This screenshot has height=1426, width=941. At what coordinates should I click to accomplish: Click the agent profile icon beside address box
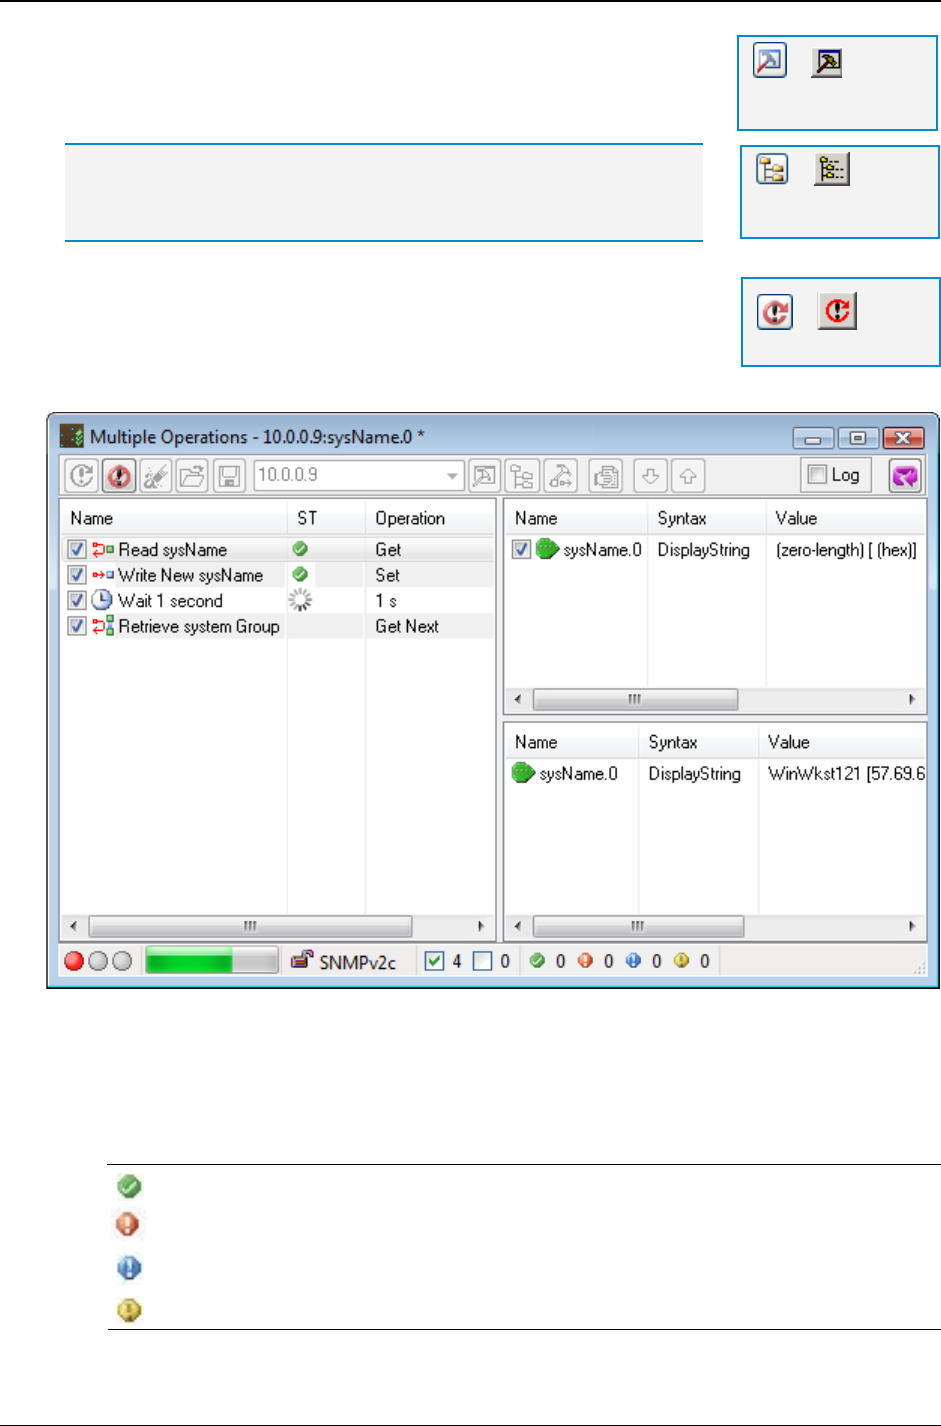484,476
